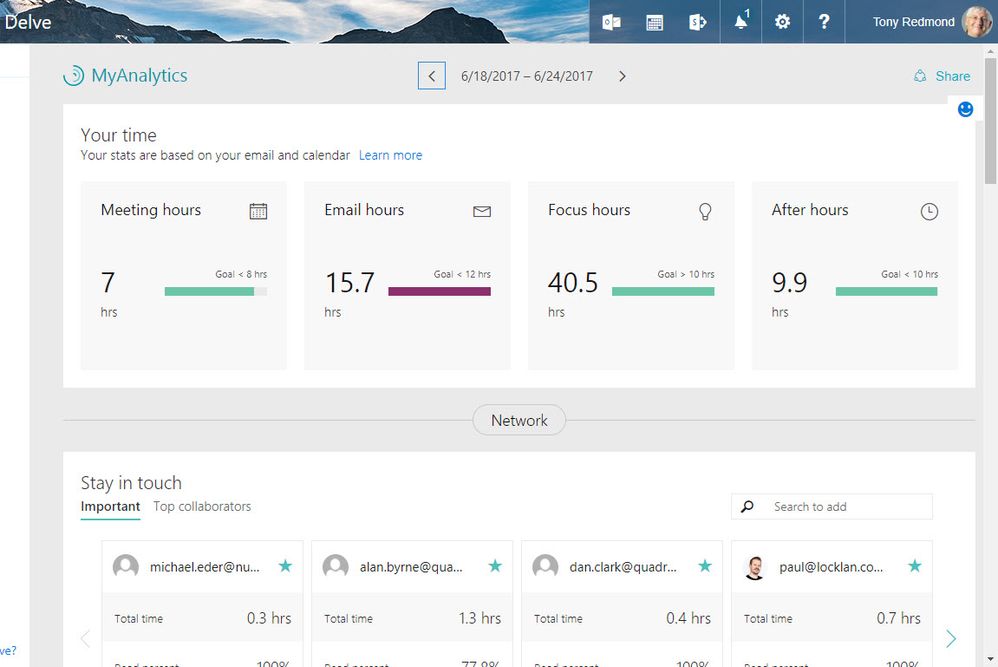This screenshot has height=667, width=998.
Task: Go to the previous week with left chevron
Action: click(432, 76)
